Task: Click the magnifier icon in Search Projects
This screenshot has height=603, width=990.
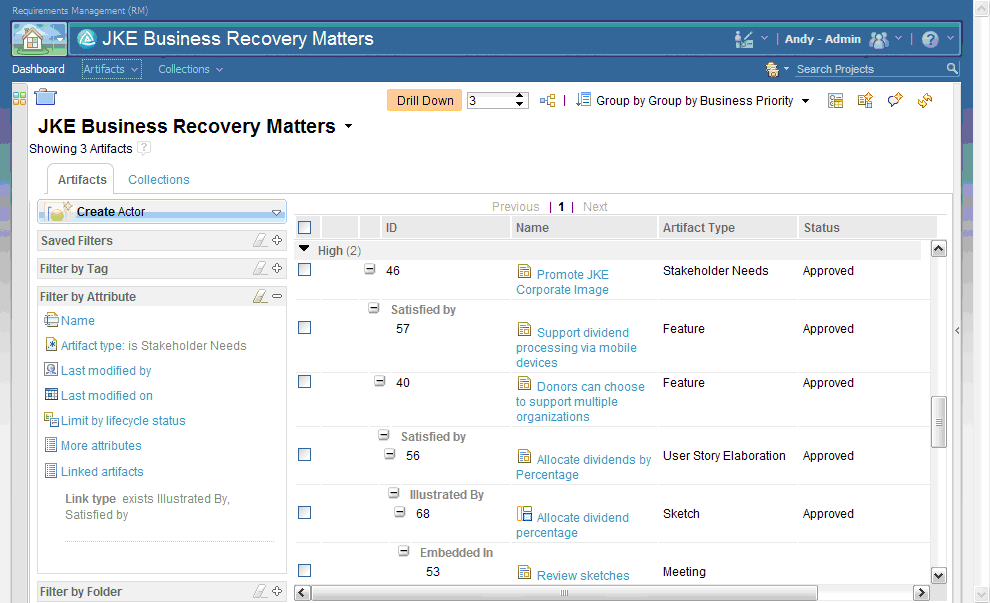Action: coord(952,68)
